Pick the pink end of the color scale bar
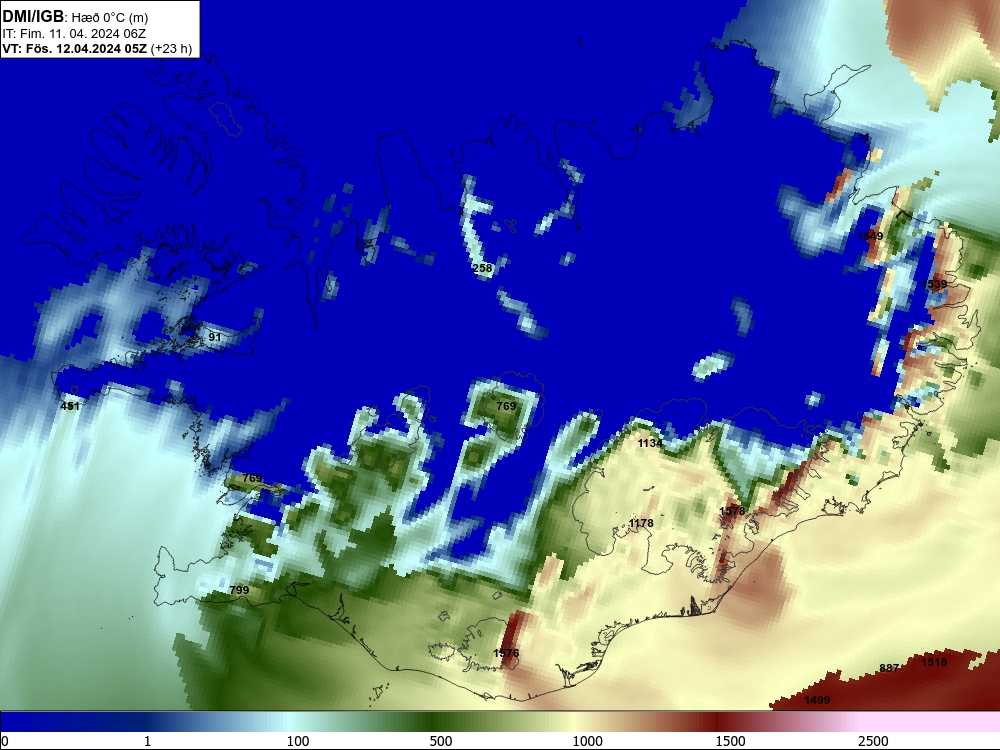This screenshot has width=1000, height=750. pos(931,721)
